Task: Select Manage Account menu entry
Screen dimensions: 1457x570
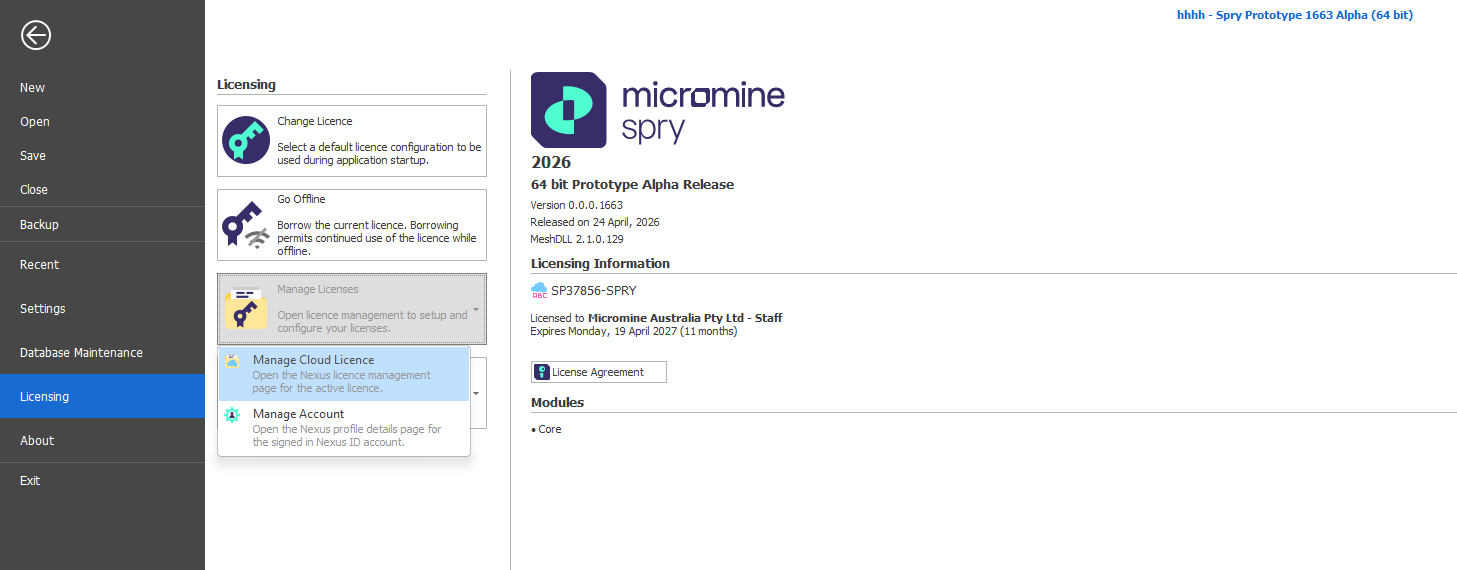Action: (x=344, y=428)
